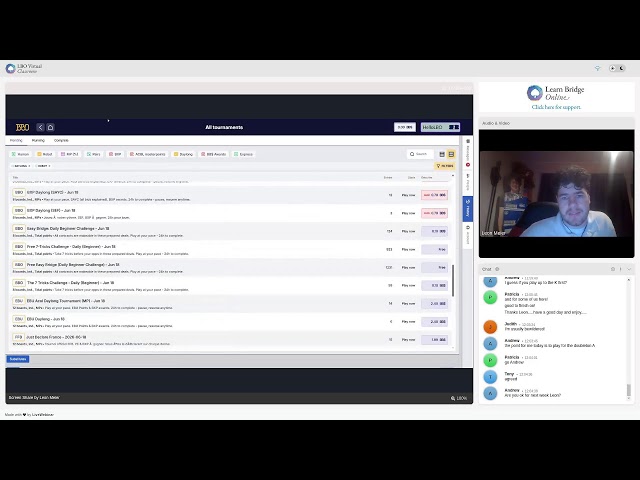The width and height of the screenshot is (640, 480).
Task: Select Just Declare France tournament row
Action: tap(230, 340)
